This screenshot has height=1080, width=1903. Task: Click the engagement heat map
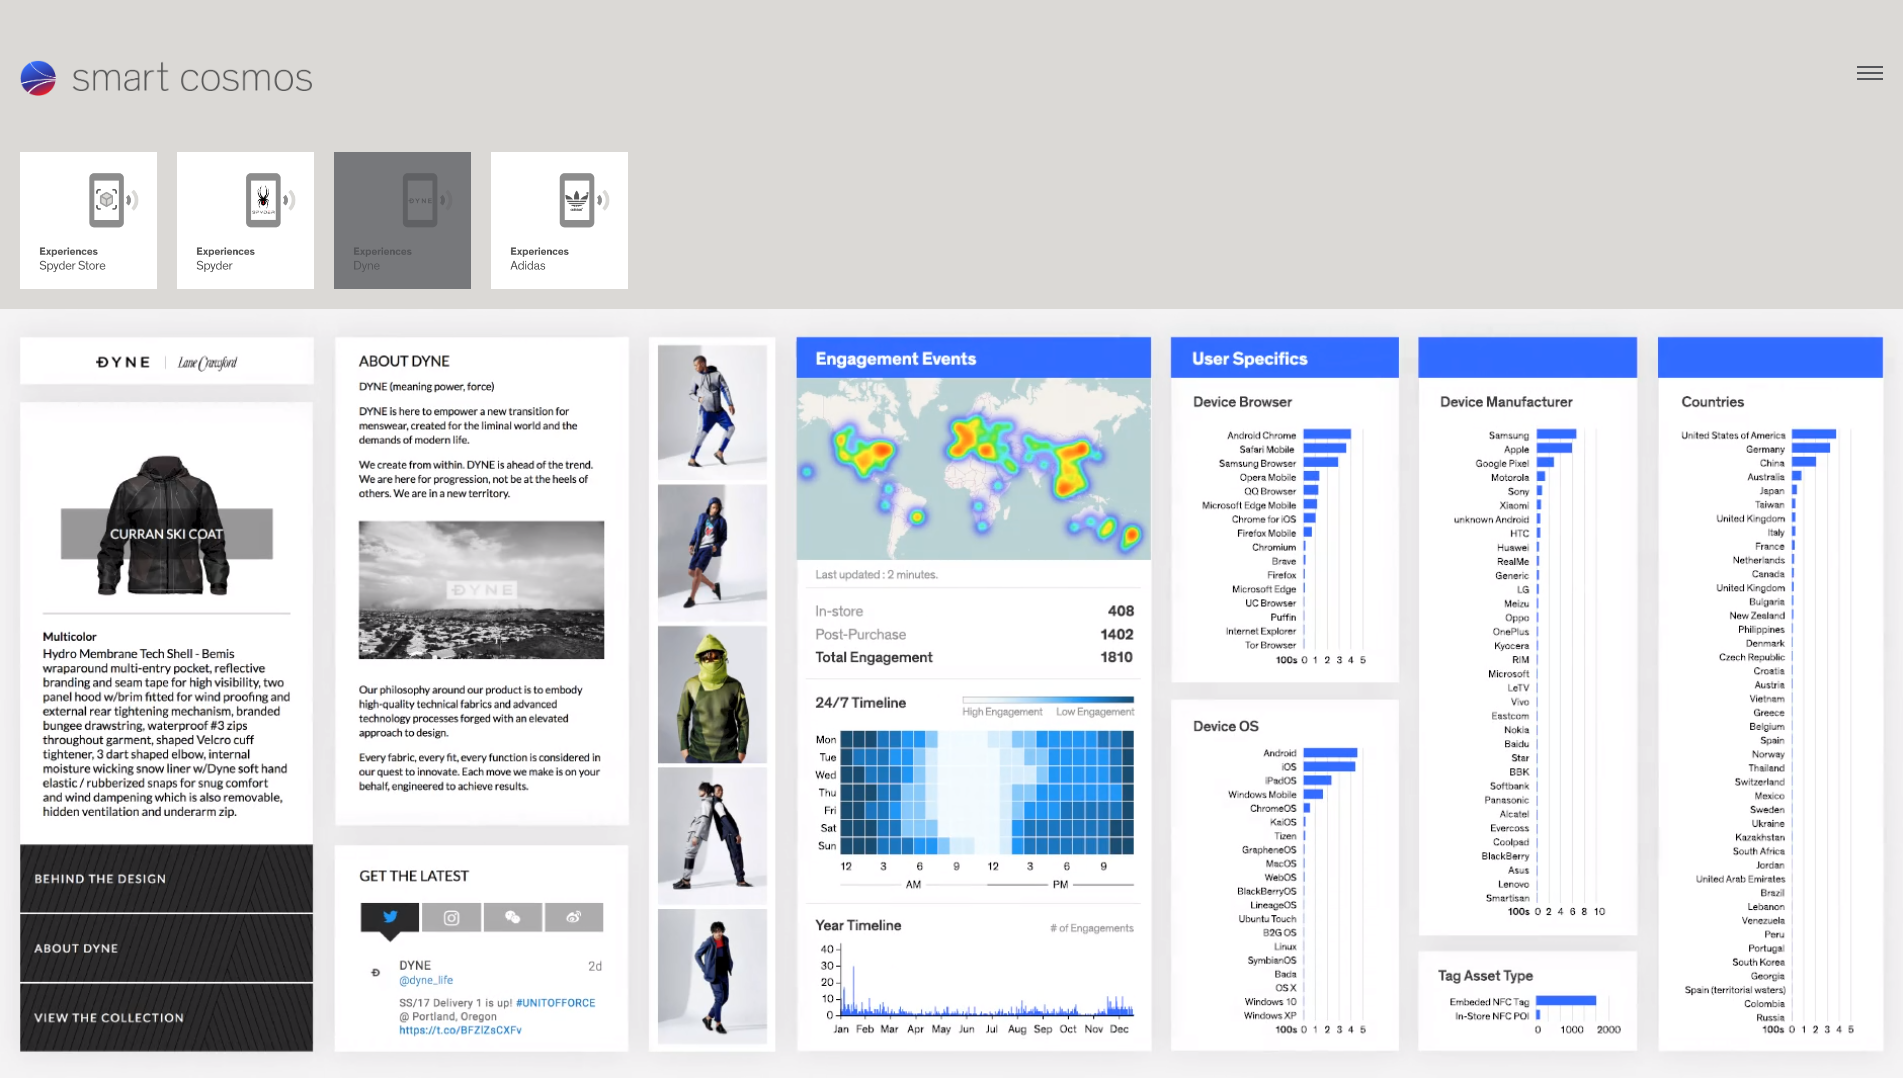click(973, 468)
